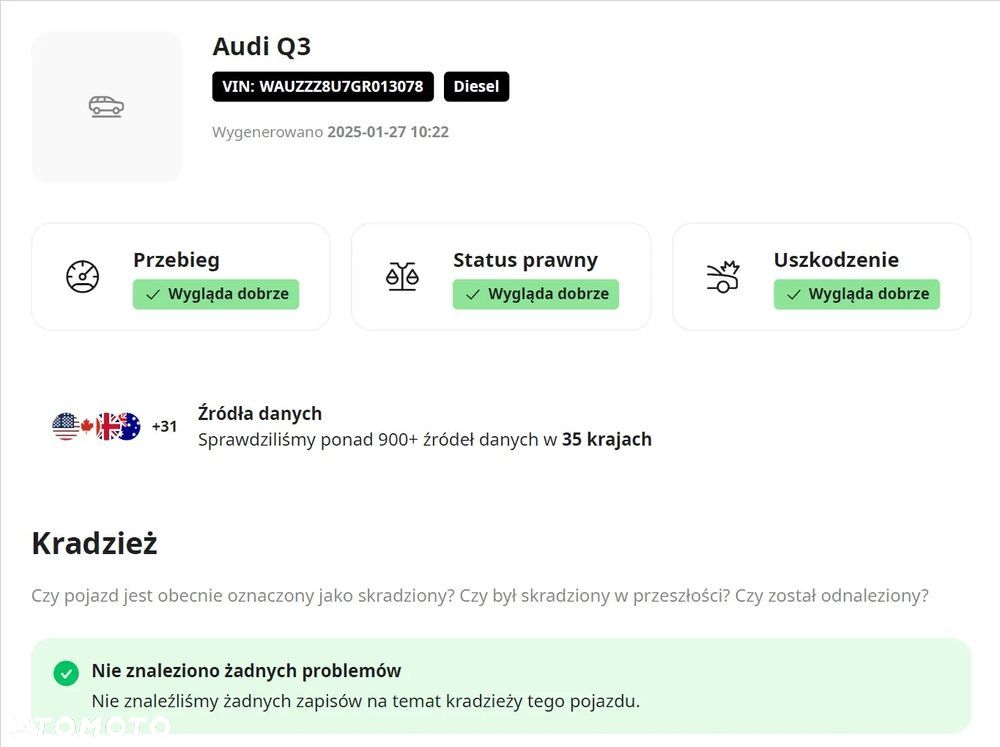Click the Canada flag icon
1000x747 pixels.
(87, 426)
